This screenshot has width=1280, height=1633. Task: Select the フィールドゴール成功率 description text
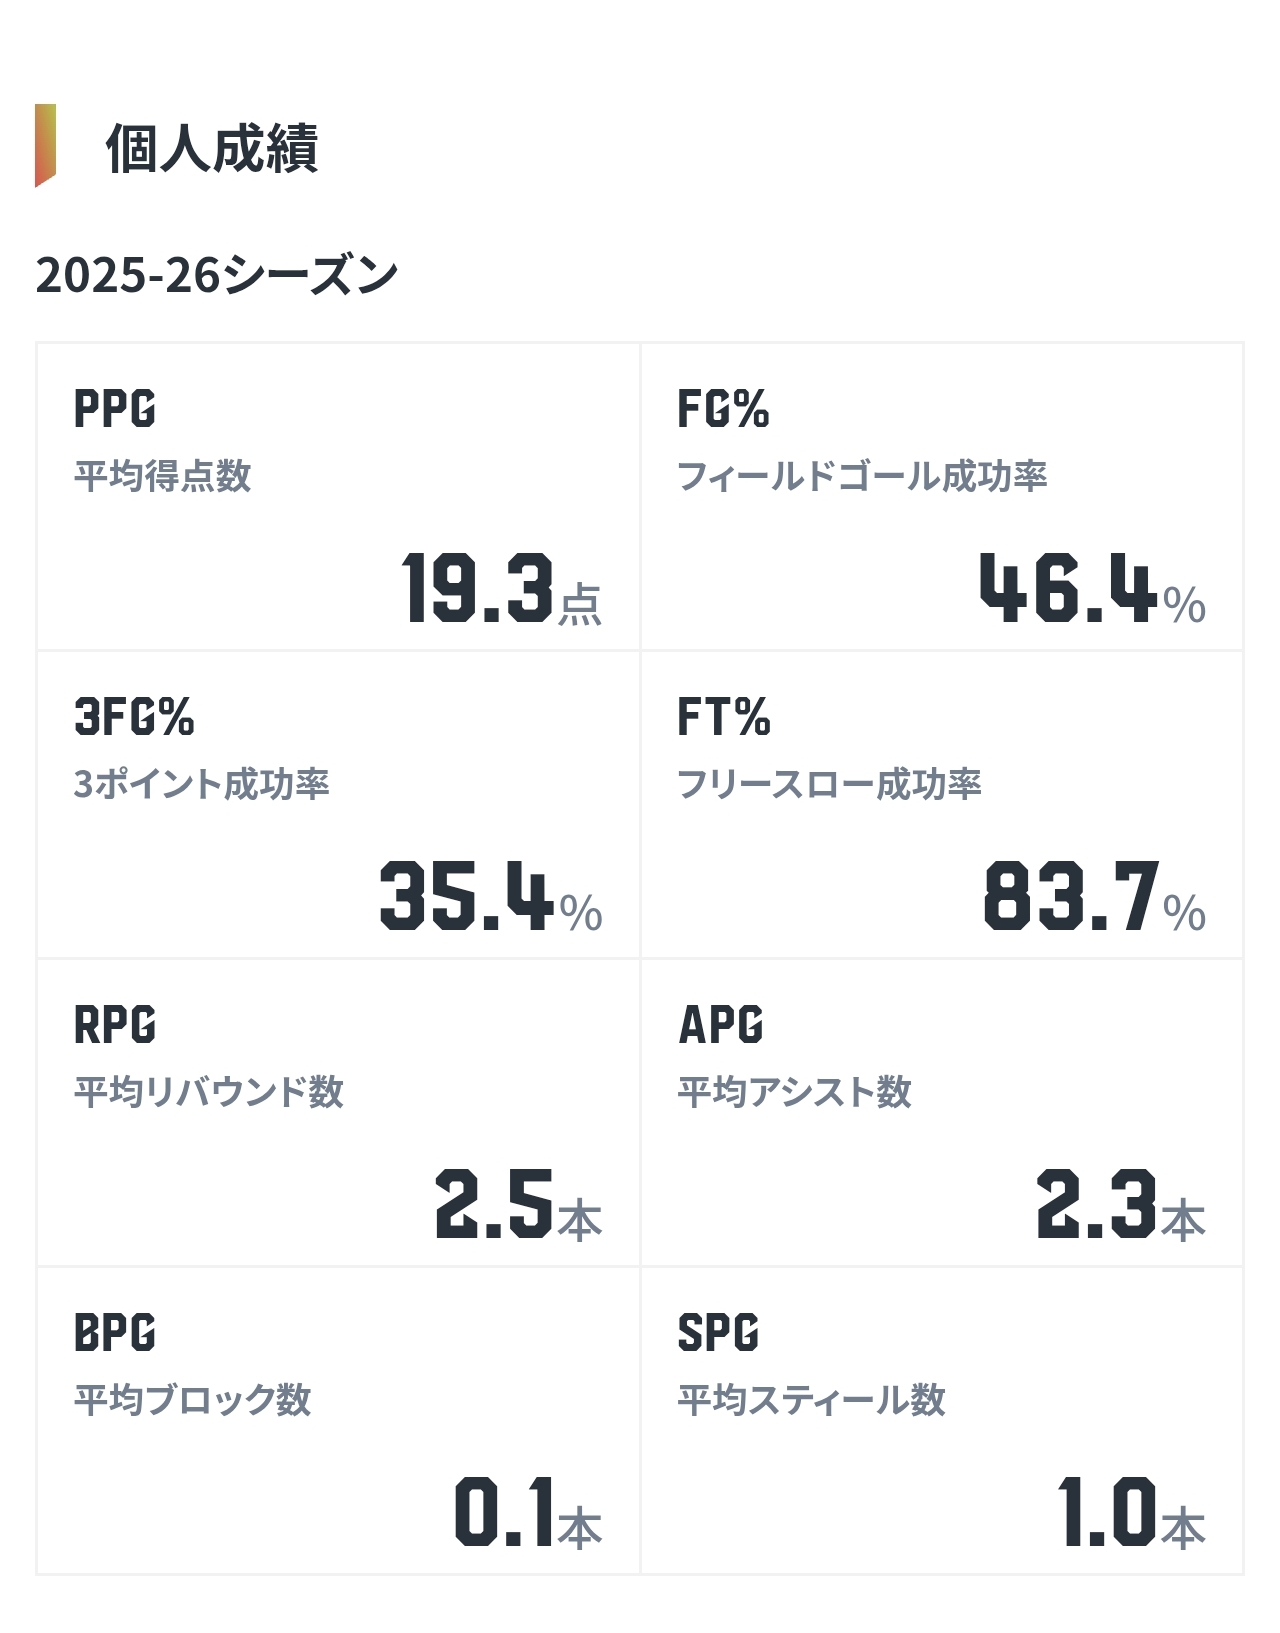click(x=862, y=476)
